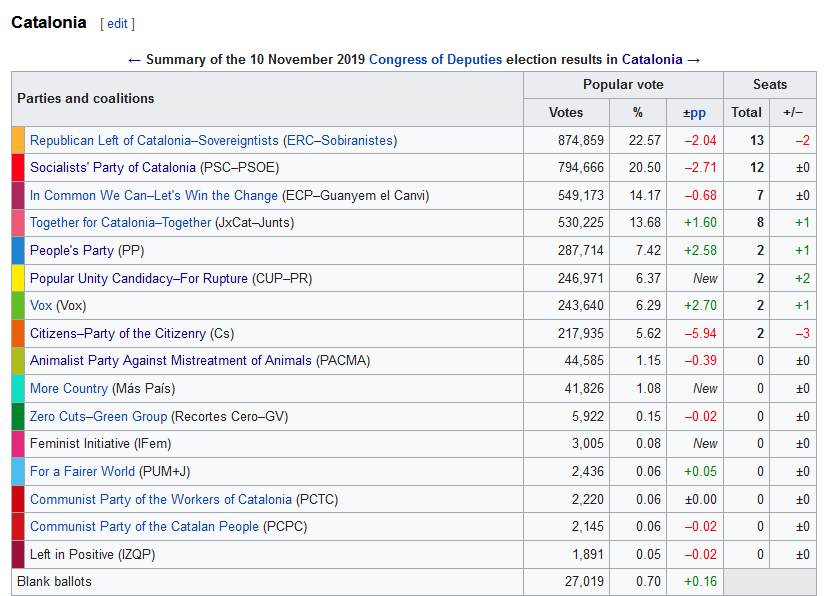The width and height of the screenshot is (828, 596).
Task: Select the Votes column header
Action: pyautogui.click(x=566, y=113)
